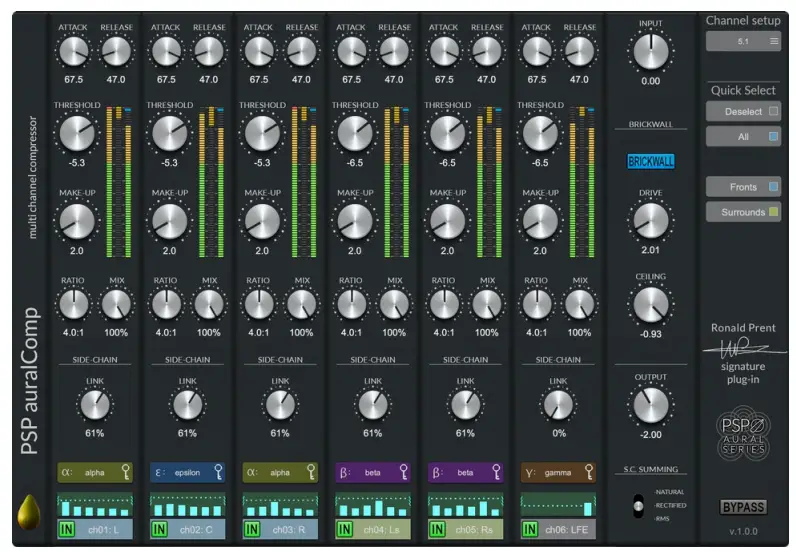796x552 pixels.
Task: Select the Fronts channel group
Action: [x=743, y=187]
